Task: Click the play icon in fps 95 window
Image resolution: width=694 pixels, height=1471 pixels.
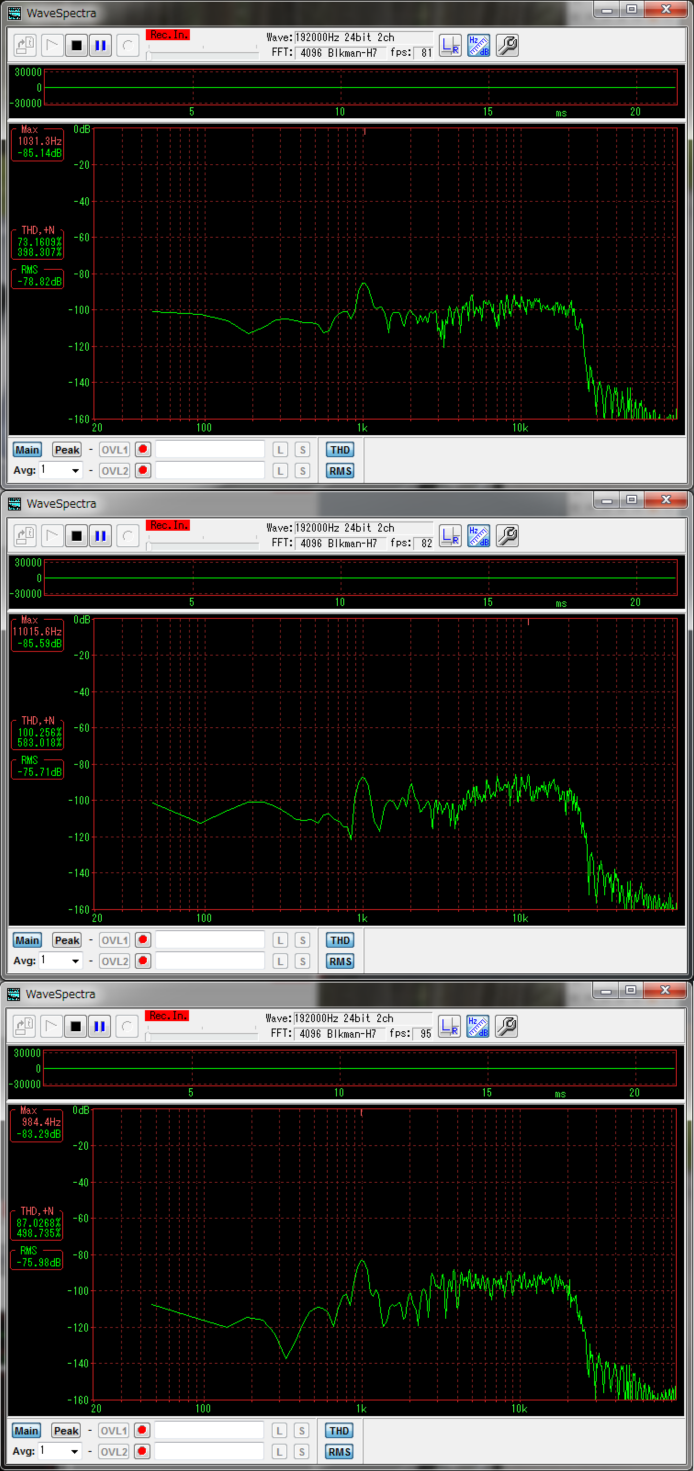Action: [52, 1026]
